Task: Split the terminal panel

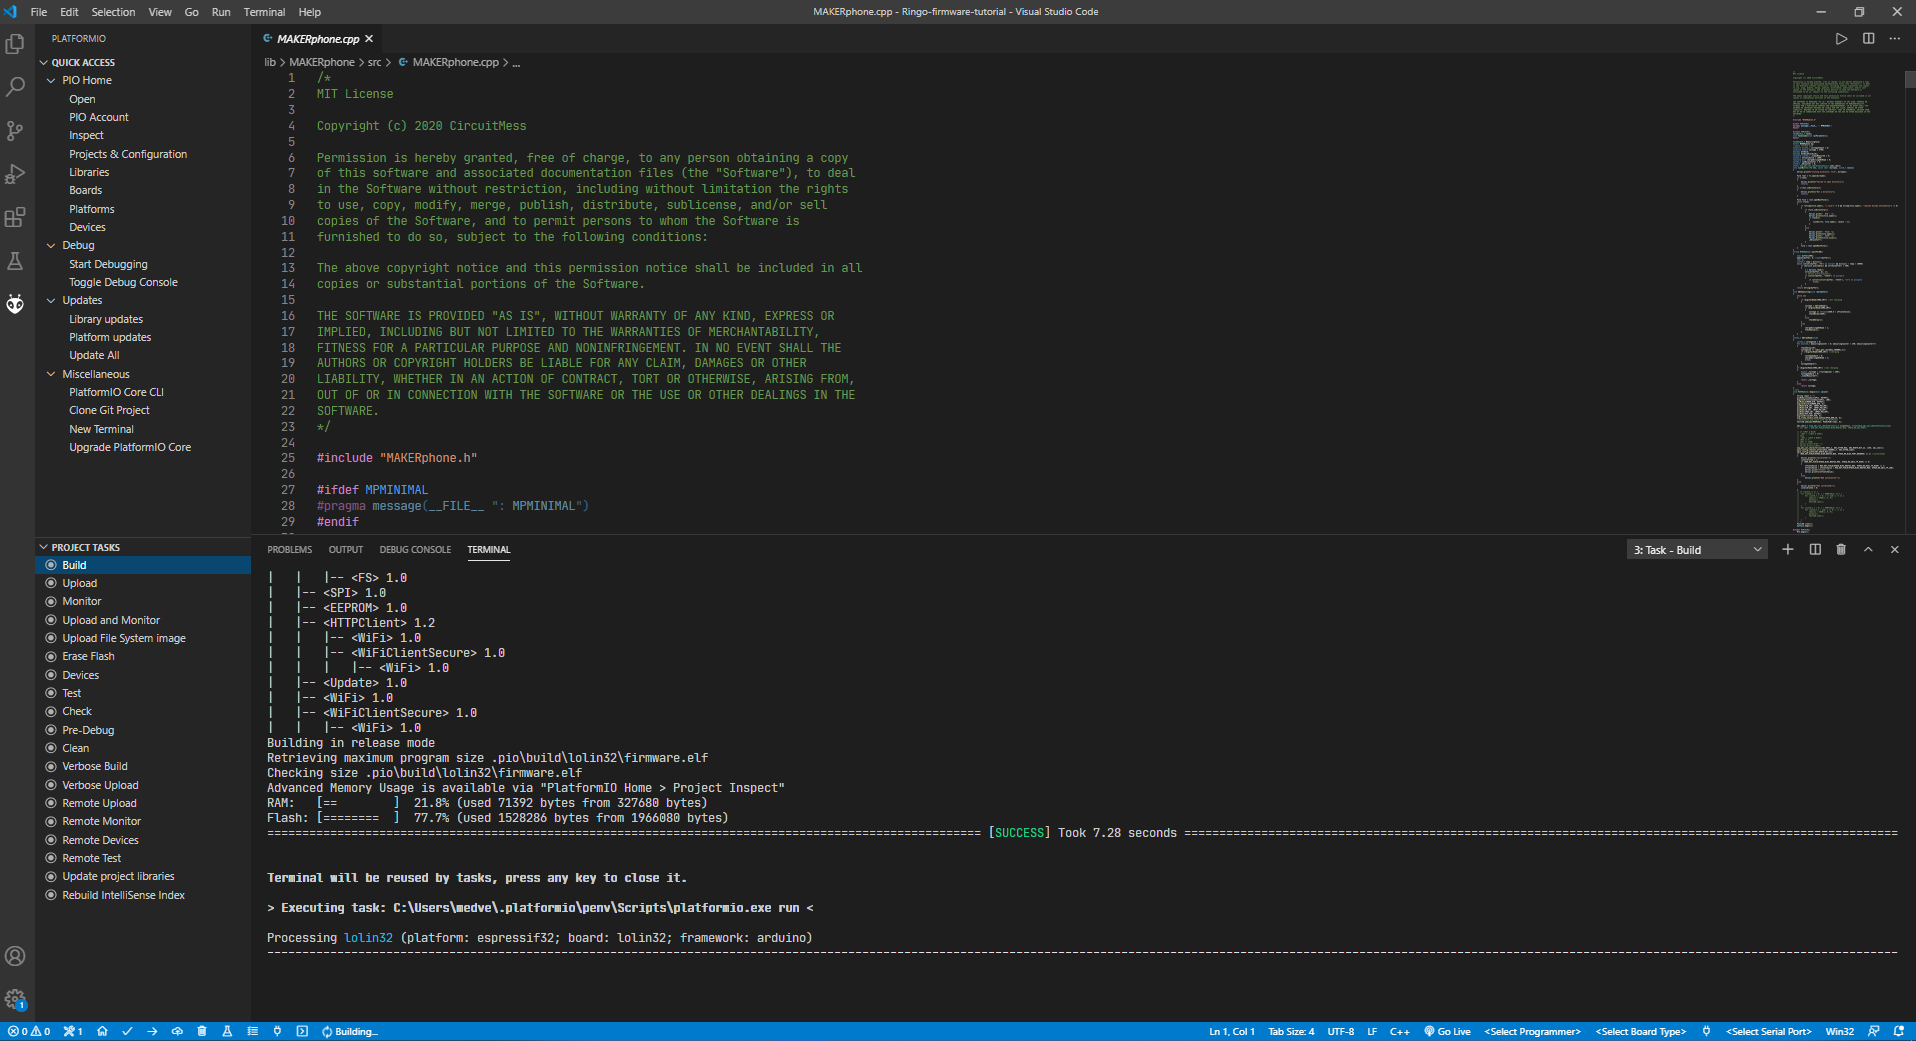Action: 1815,549
